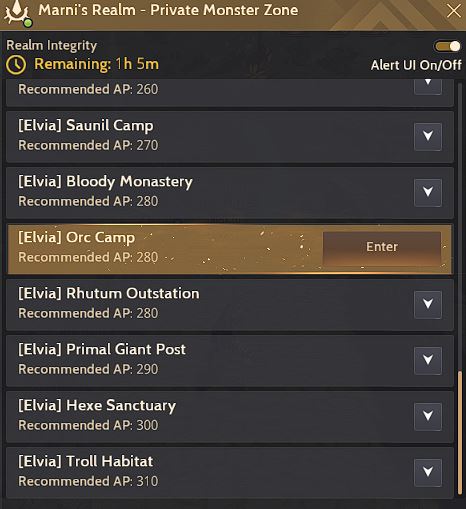Screen dimensions: 466x509
Task: Expand the Saunil Camp entry arrow
Action: [x=428, y=136]
